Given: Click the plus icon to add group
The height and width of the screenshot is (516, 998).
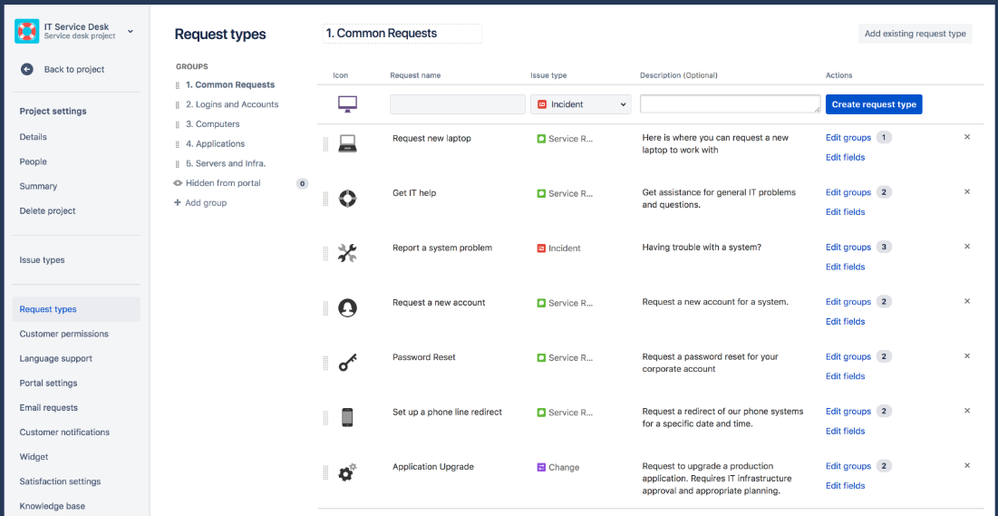Looking at the screenshot, I should tap(178, 203).
